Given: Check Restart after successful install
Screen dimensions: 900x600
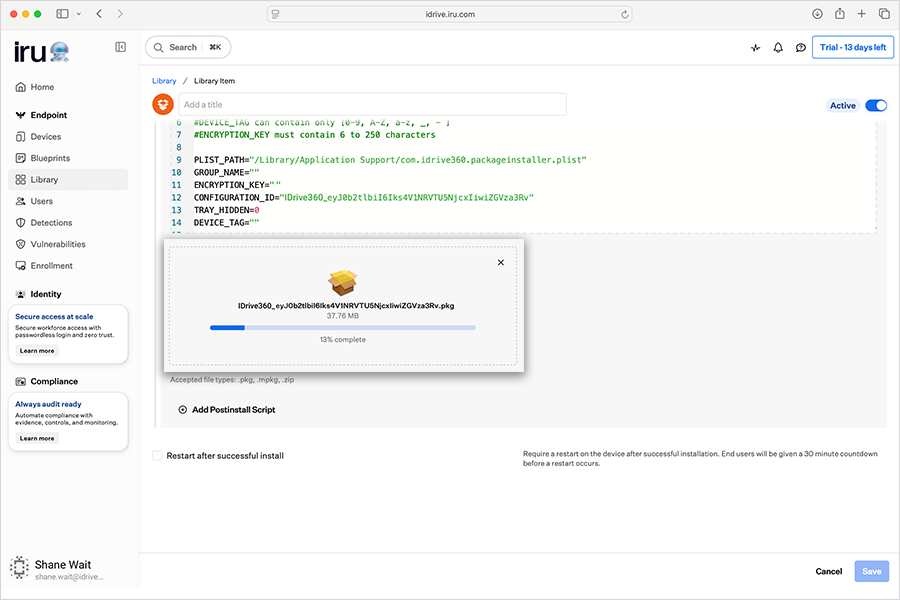Looking at the screenshot, I should click(157, 455).
